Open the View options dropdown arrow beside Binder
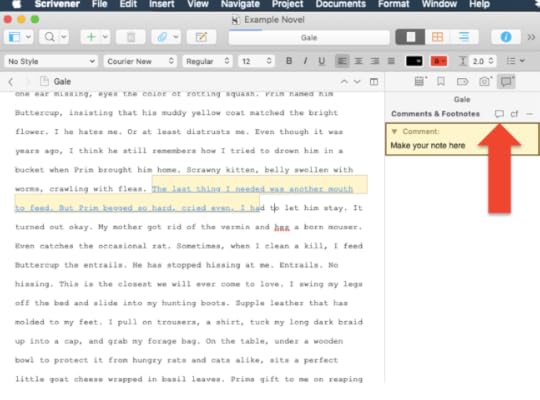The image size is (540, 400). [28, 37]
